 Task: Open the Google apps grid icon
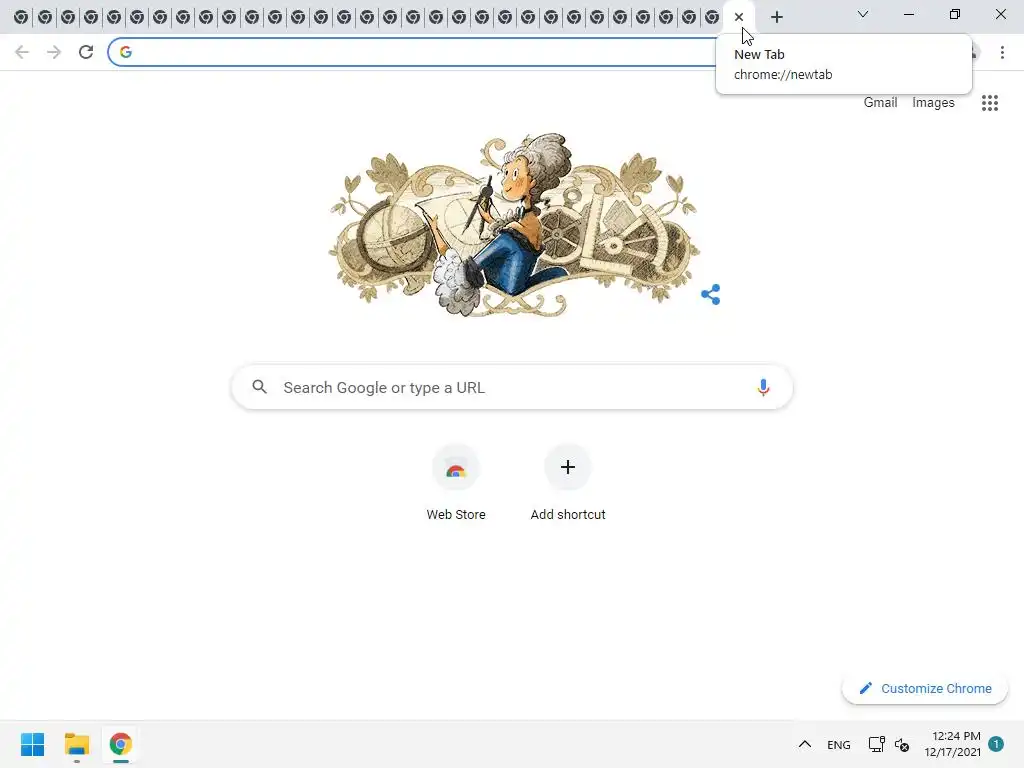(989, 103)
